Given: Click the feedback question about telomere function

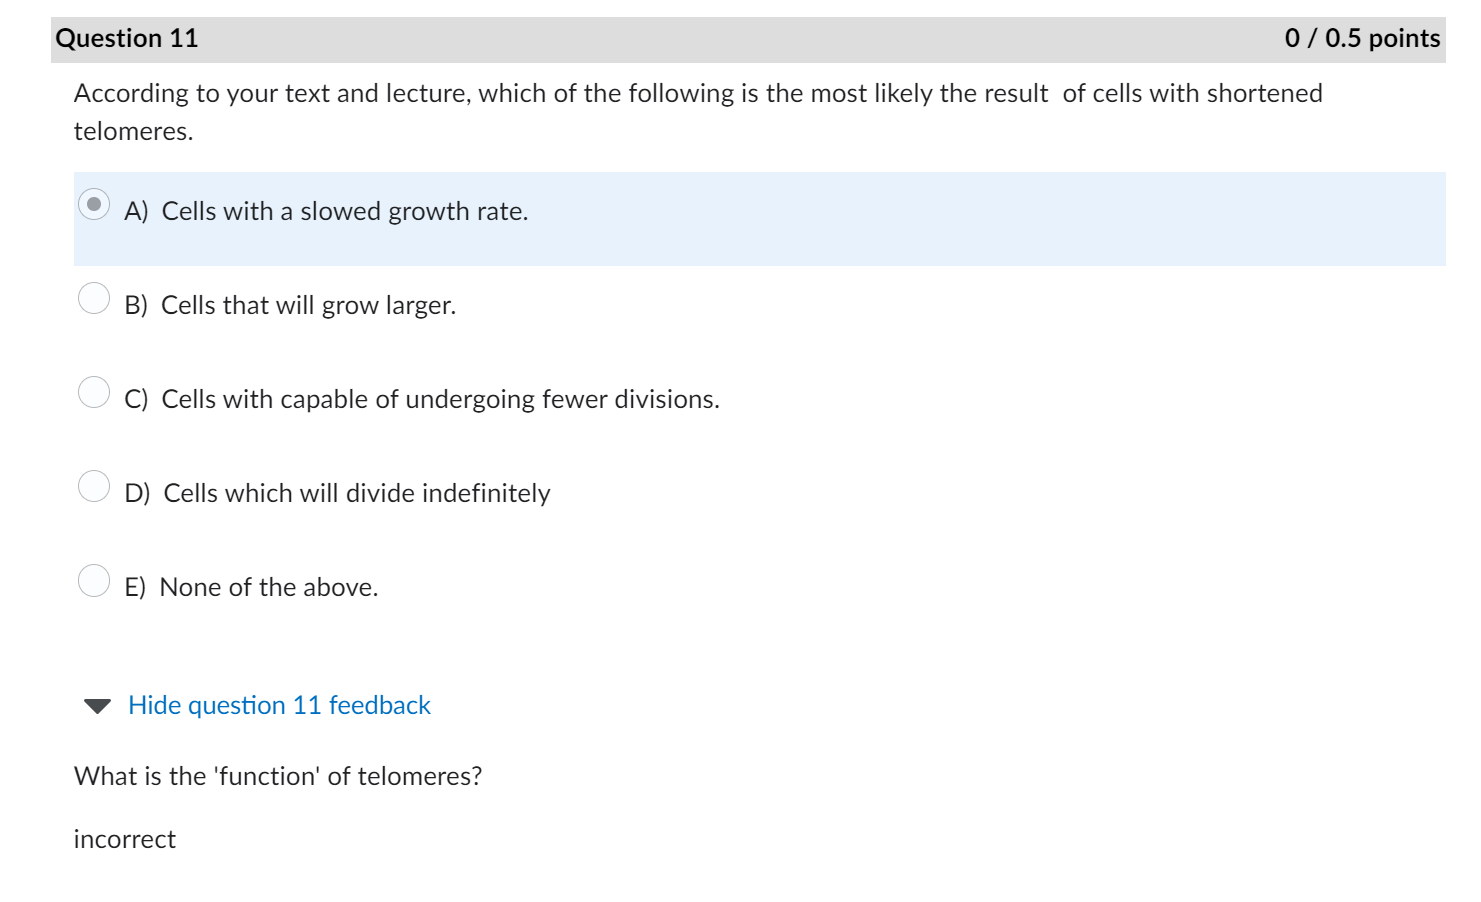Looking at the screenshot, I should [279, 775].
